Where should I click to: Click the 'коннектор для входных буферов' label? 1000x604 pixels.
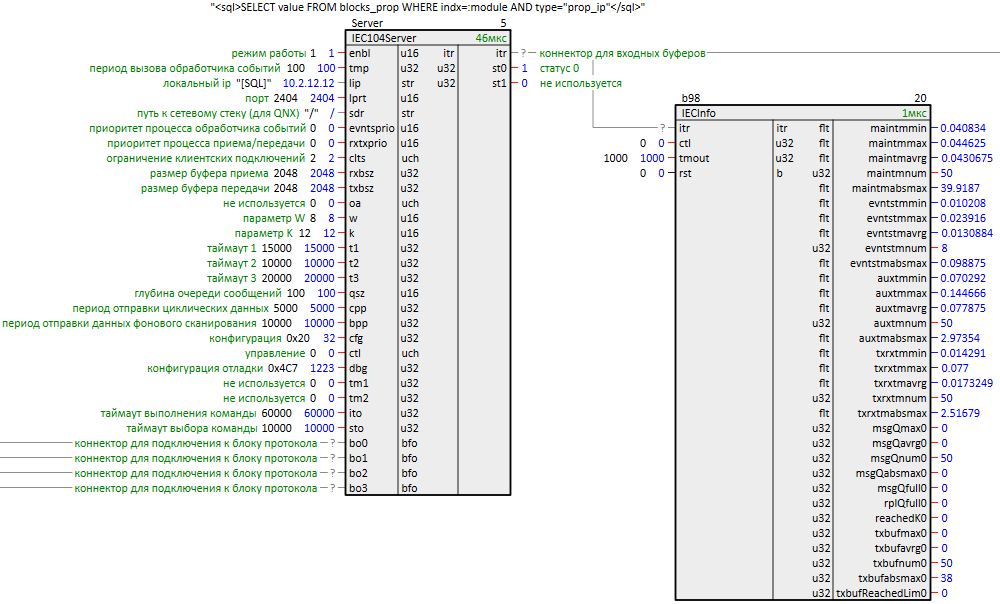click(622, 53)
